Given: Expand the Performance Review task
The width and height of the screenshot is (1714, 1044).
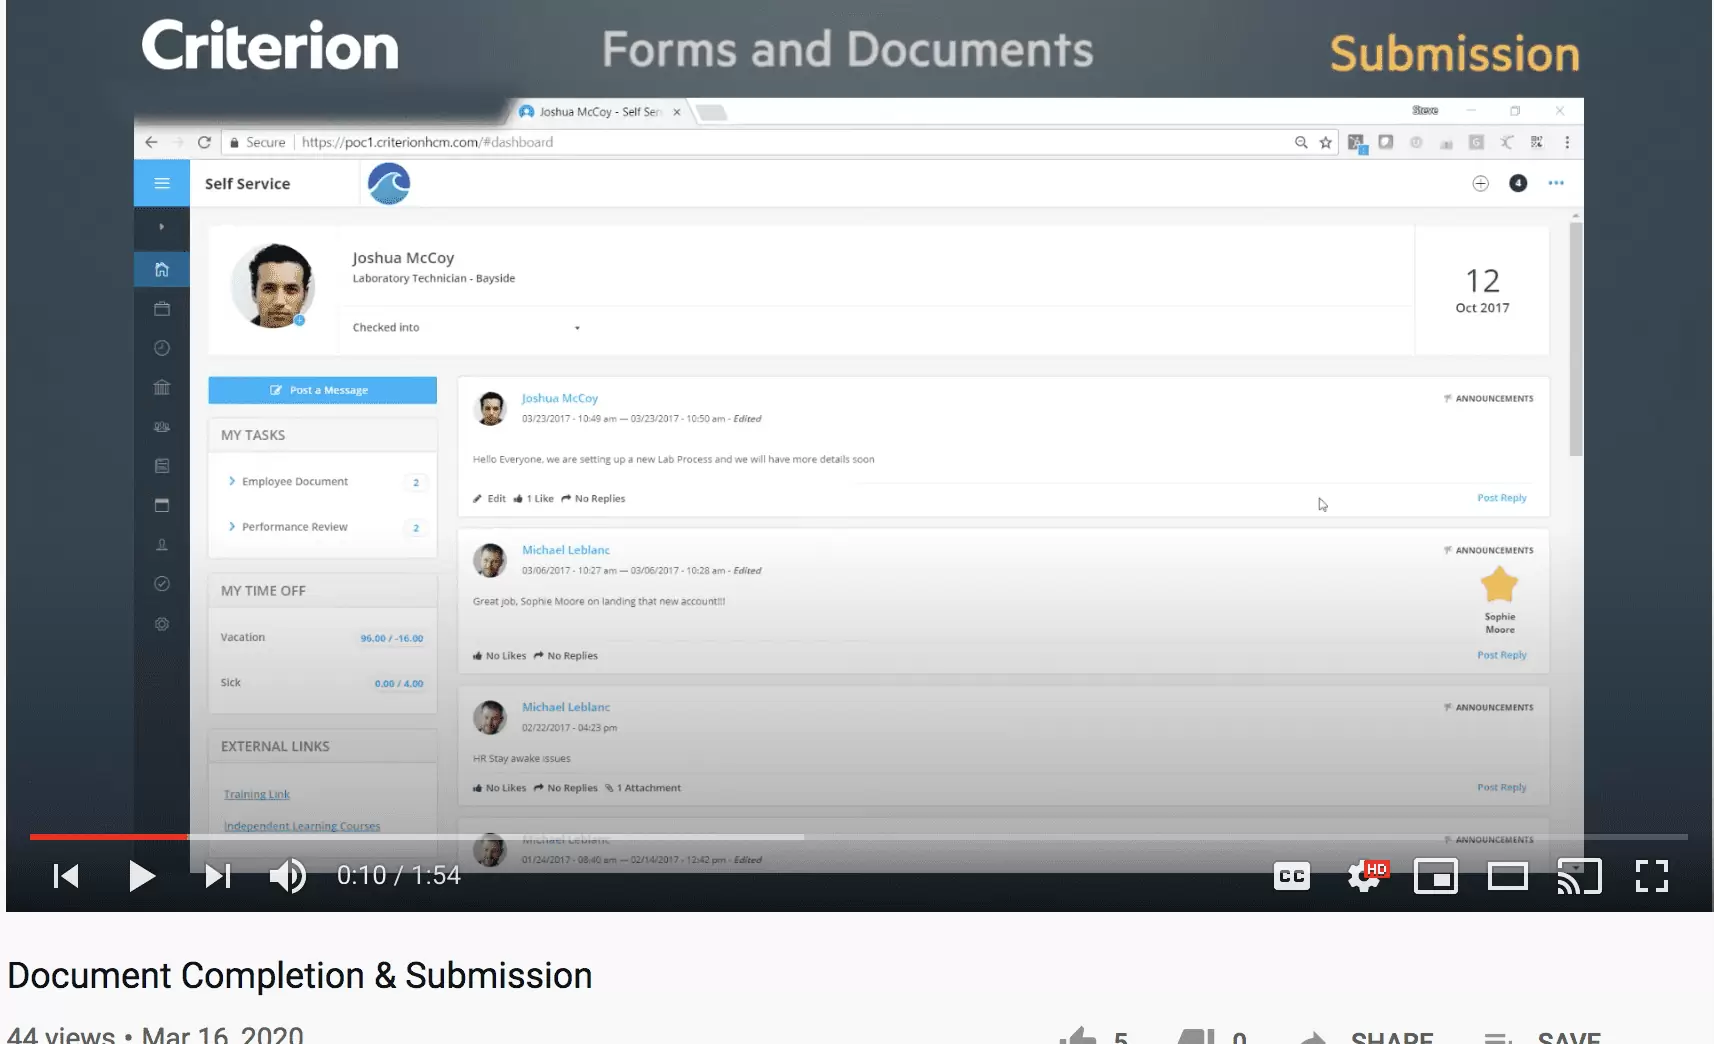Looking at the screenshot, I should click(x=294, y=527).
